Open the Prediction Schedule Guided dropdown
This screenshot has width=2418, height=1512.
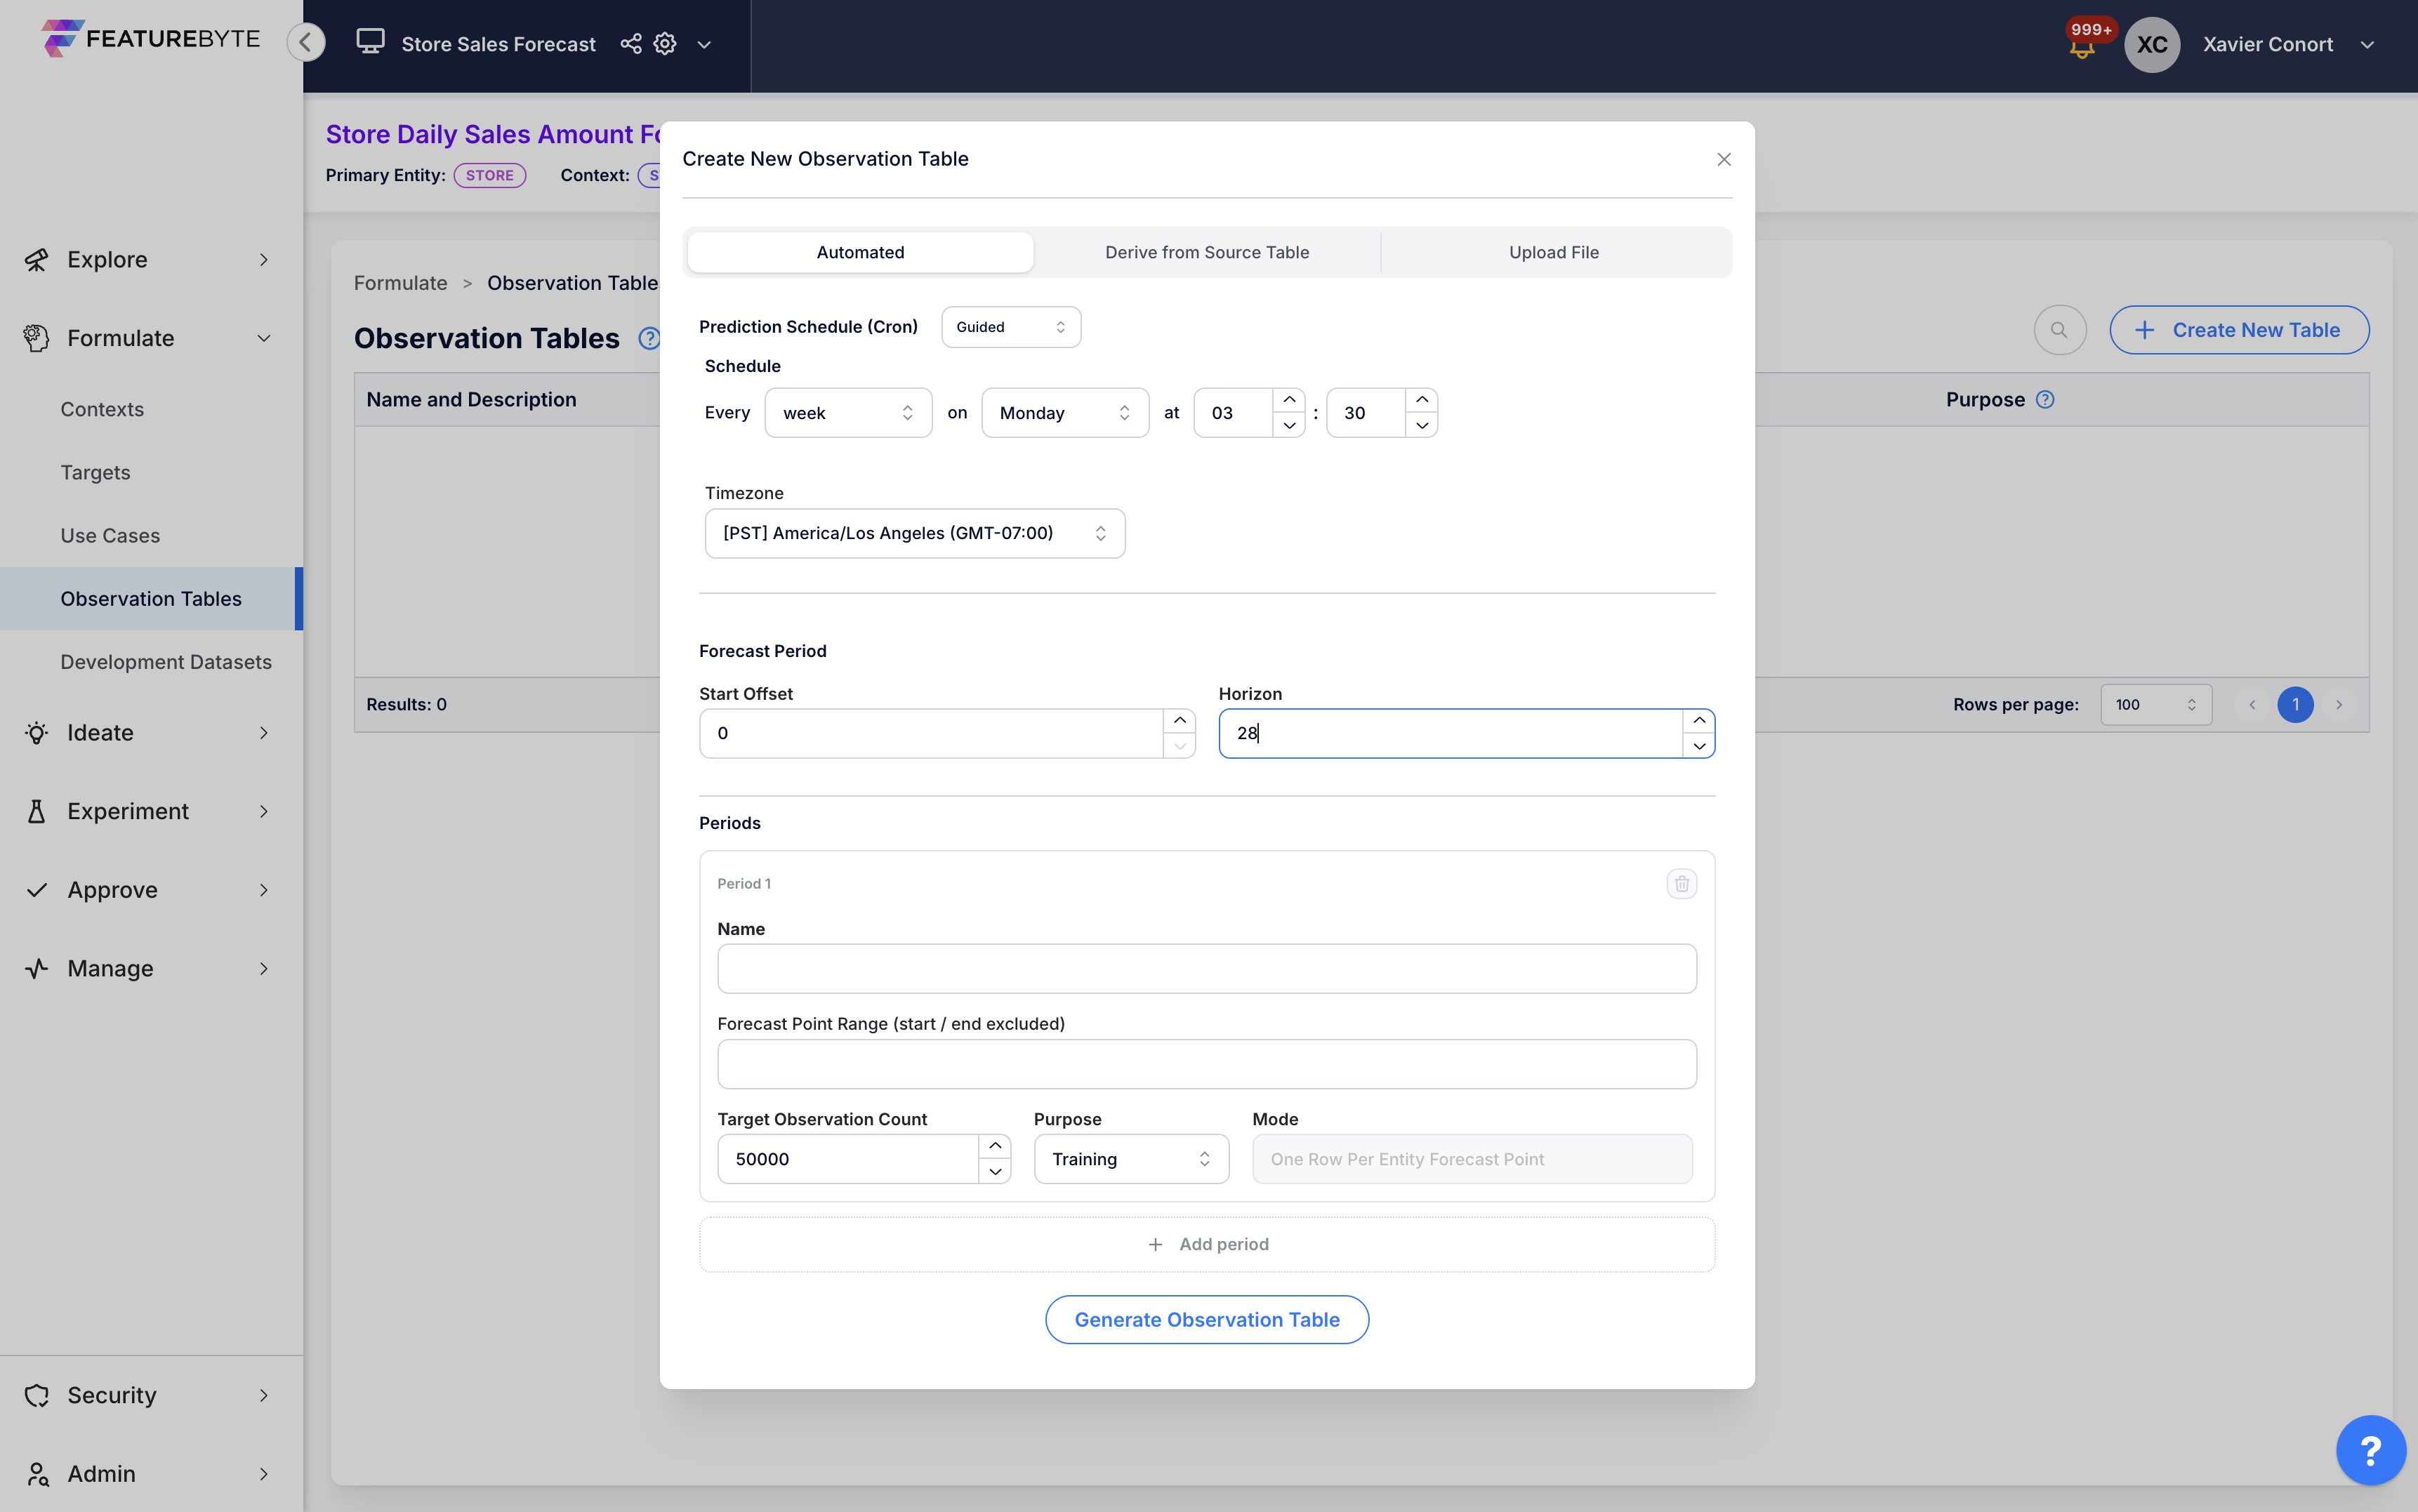pyautogui.click(x=1009, y=326)
